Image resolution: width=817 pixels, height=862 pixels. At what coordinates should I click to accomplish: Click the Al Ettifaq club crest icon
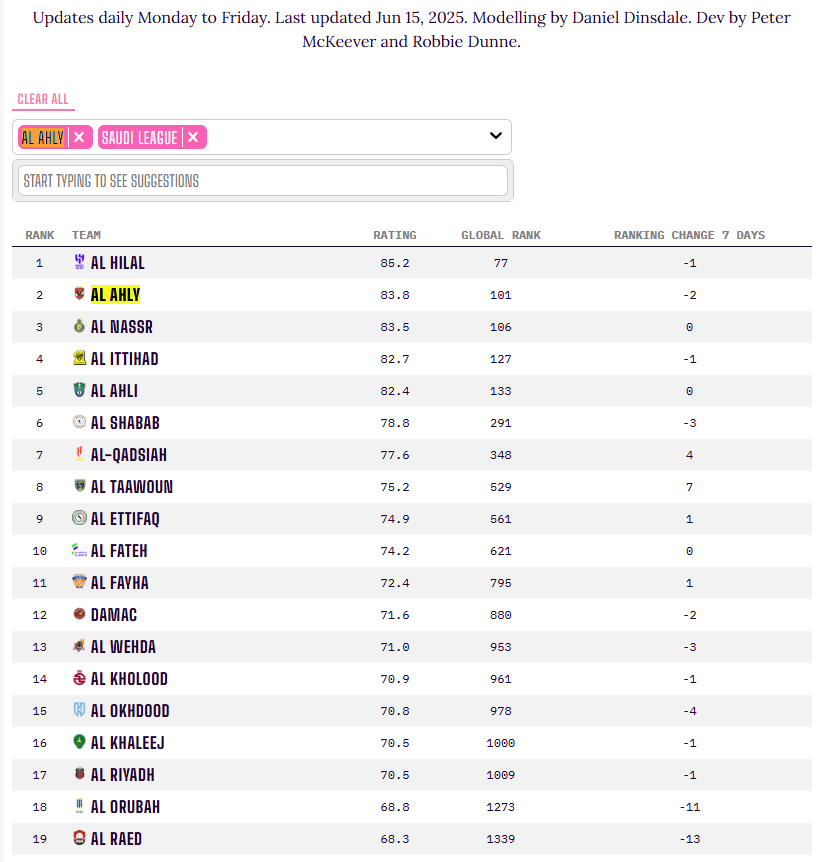79,518
